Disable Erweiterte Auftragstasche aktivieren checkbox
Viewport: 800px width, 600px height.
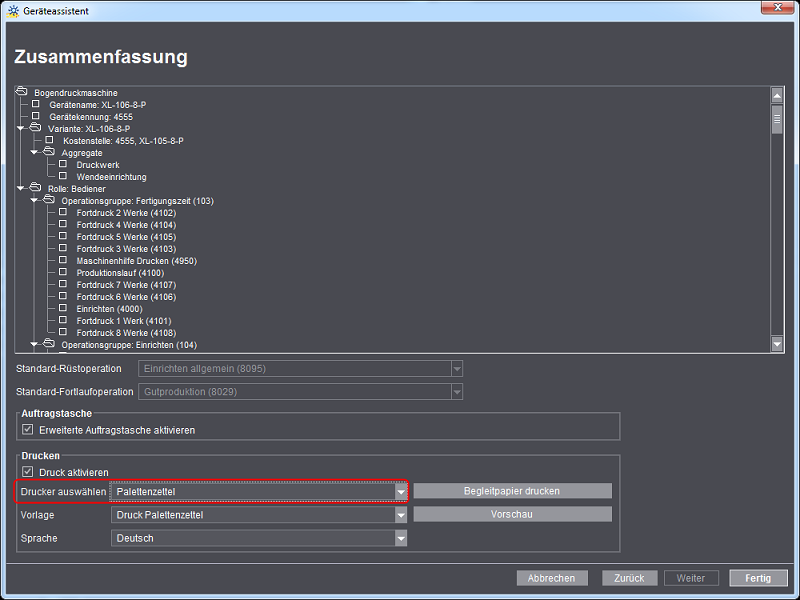[28, 430]
